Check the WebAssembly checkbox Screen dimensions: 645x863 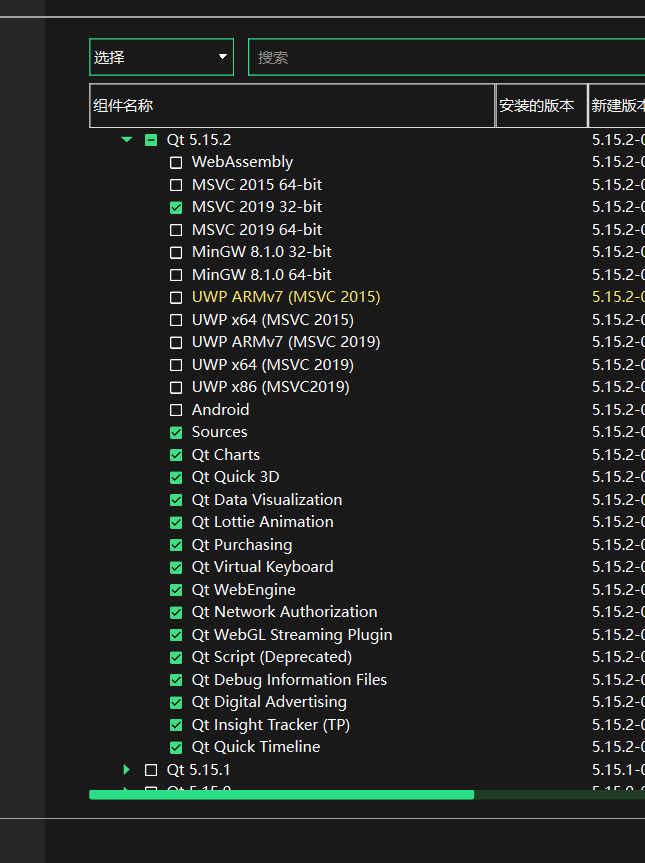pos(176,162)
